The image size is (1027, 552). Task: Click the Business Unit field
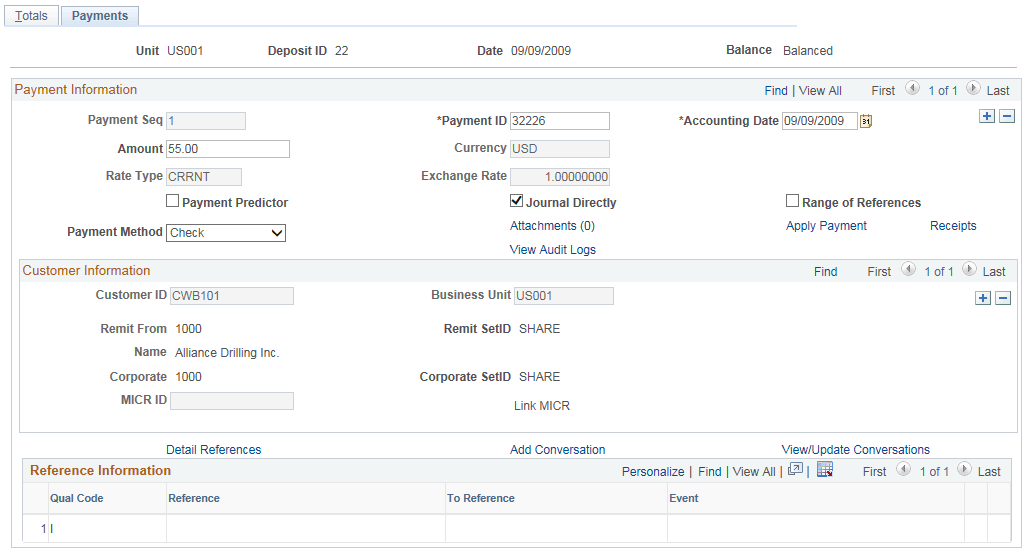click(564, 296)
